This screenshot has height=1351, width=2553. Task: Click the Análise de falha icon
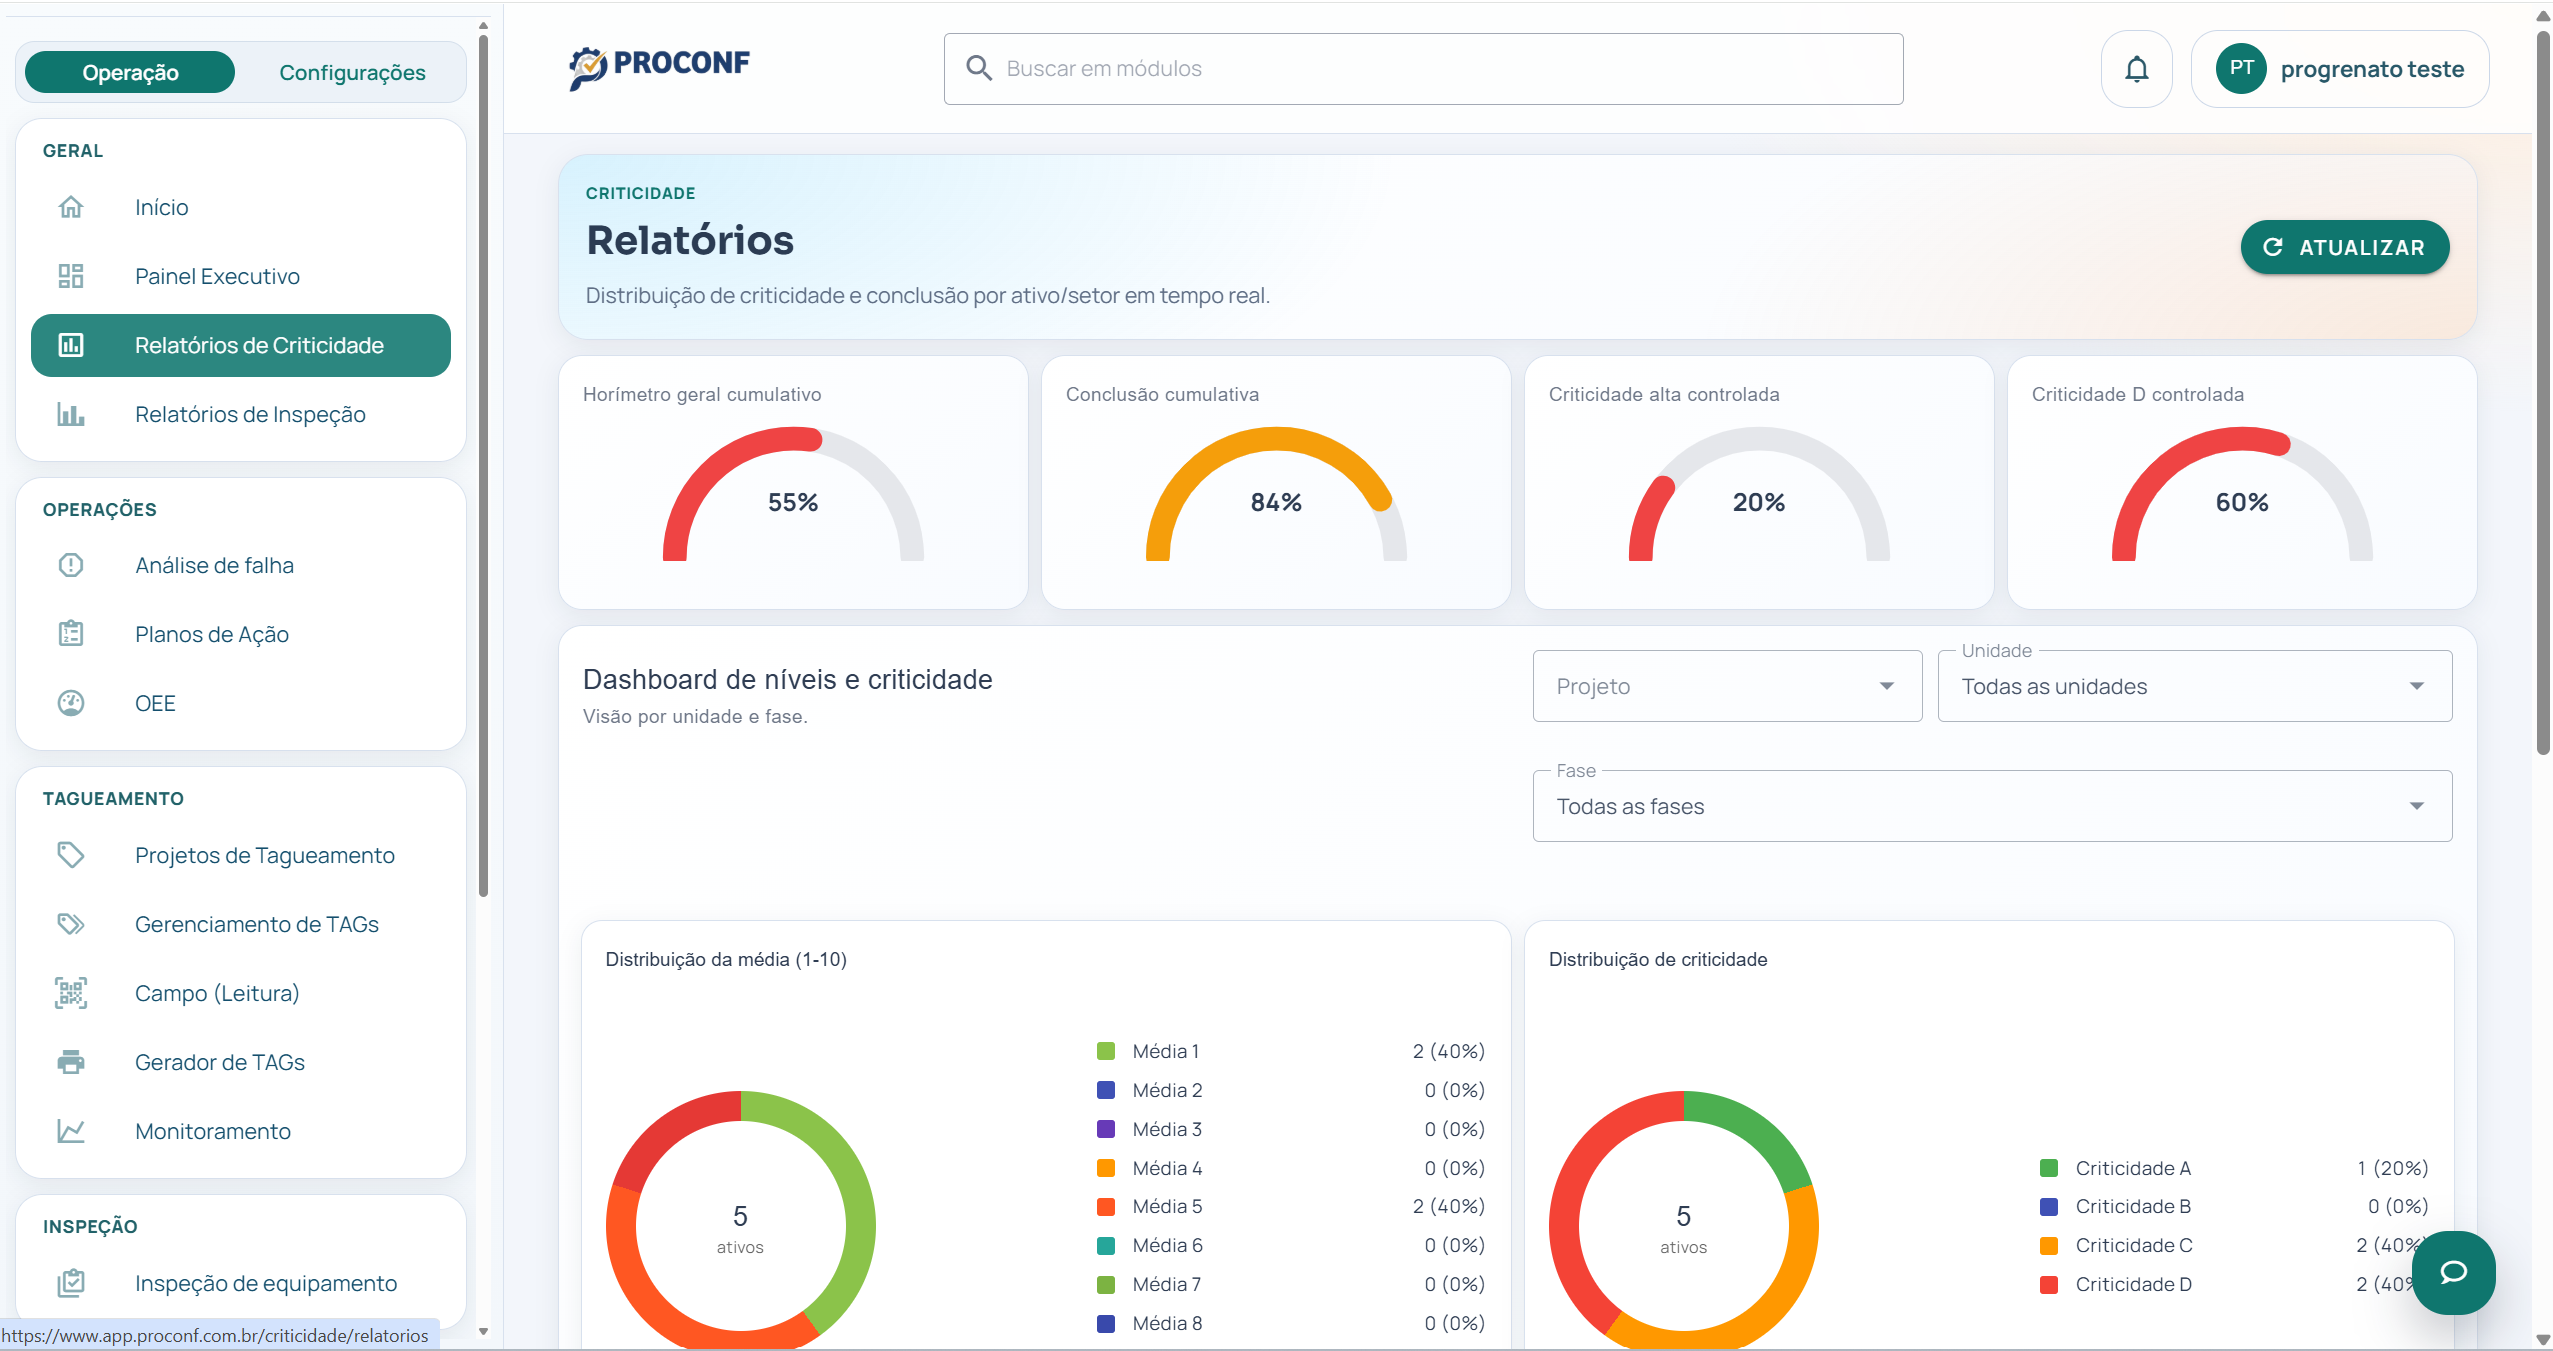pyautogui.click(x=71, y=565)
